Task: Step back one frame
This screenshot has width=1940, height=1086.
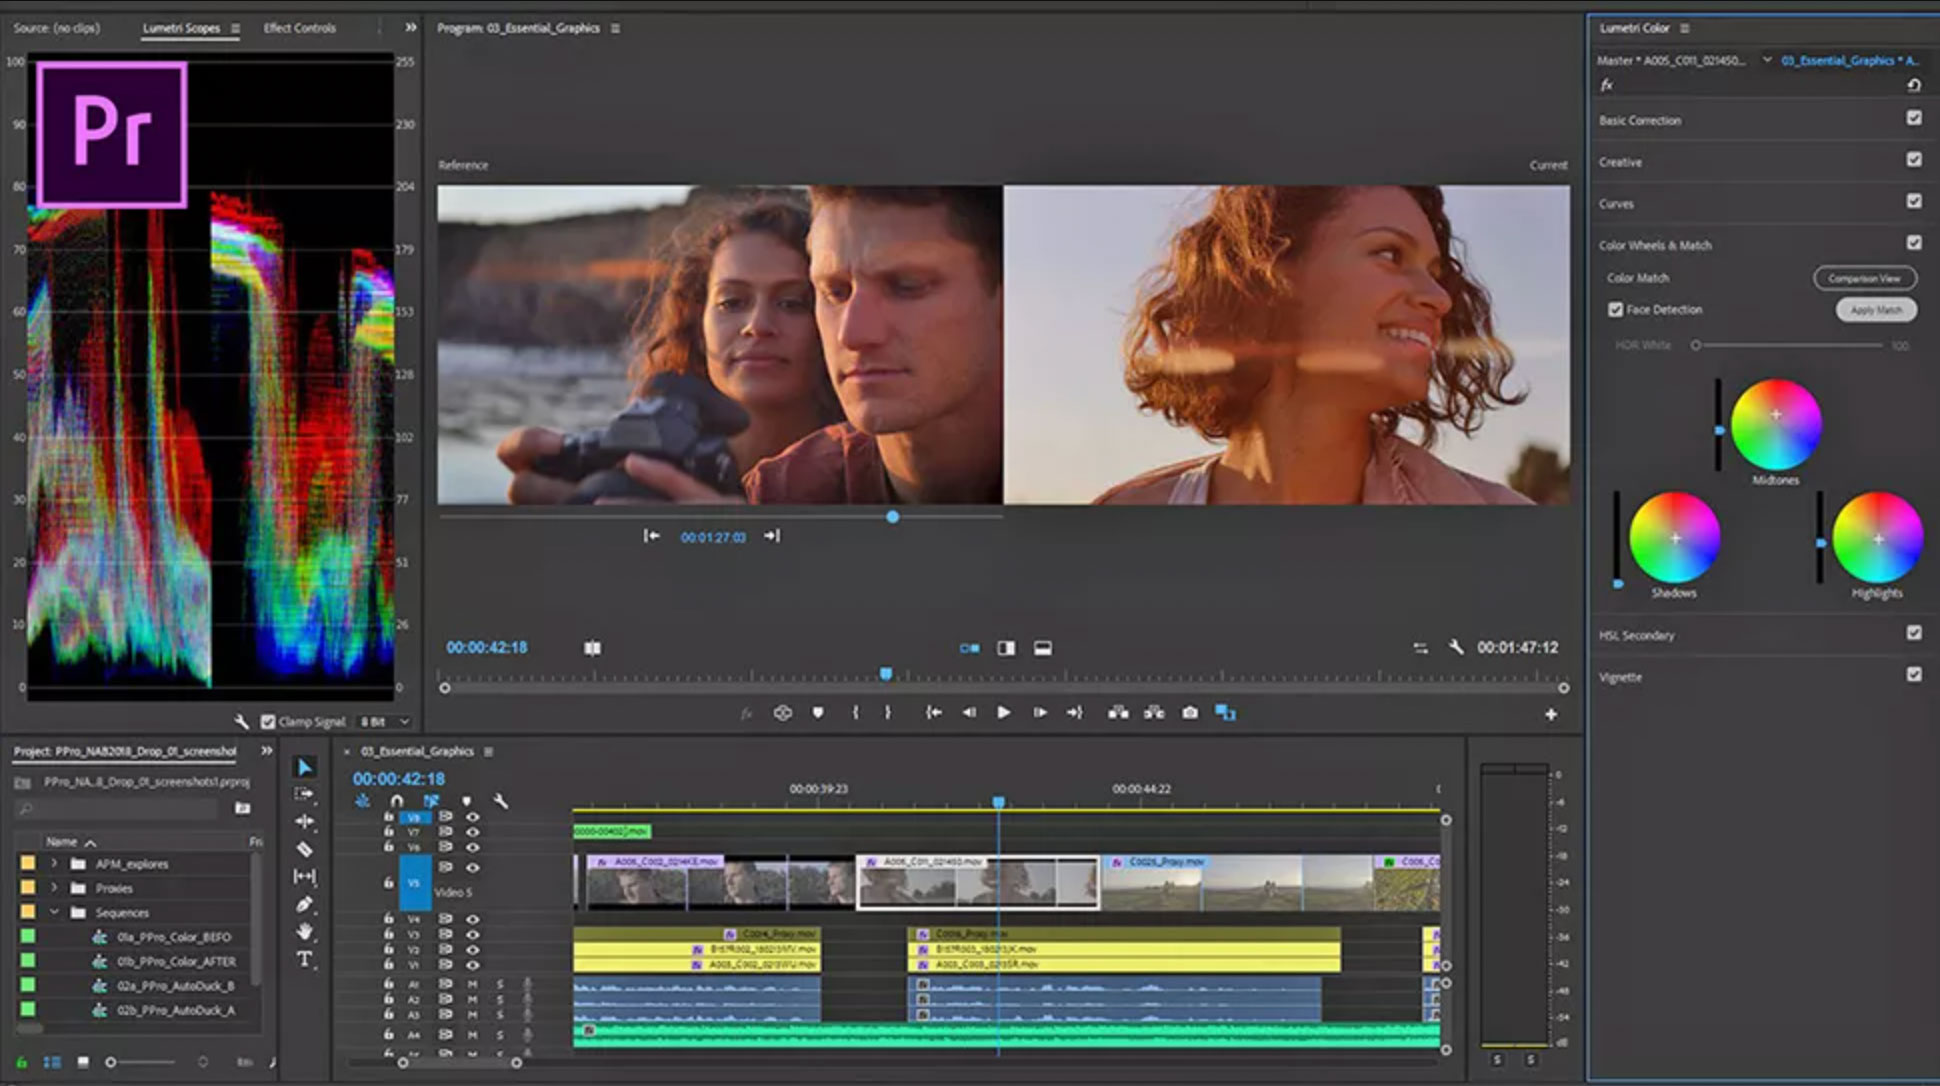Action: pos(968,712)
